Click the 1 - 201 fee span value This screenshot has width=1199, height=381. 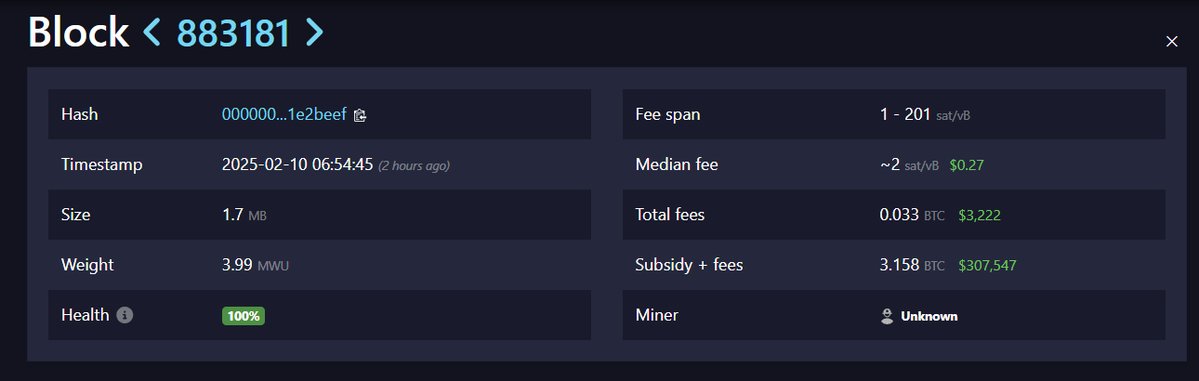(925, 115)
